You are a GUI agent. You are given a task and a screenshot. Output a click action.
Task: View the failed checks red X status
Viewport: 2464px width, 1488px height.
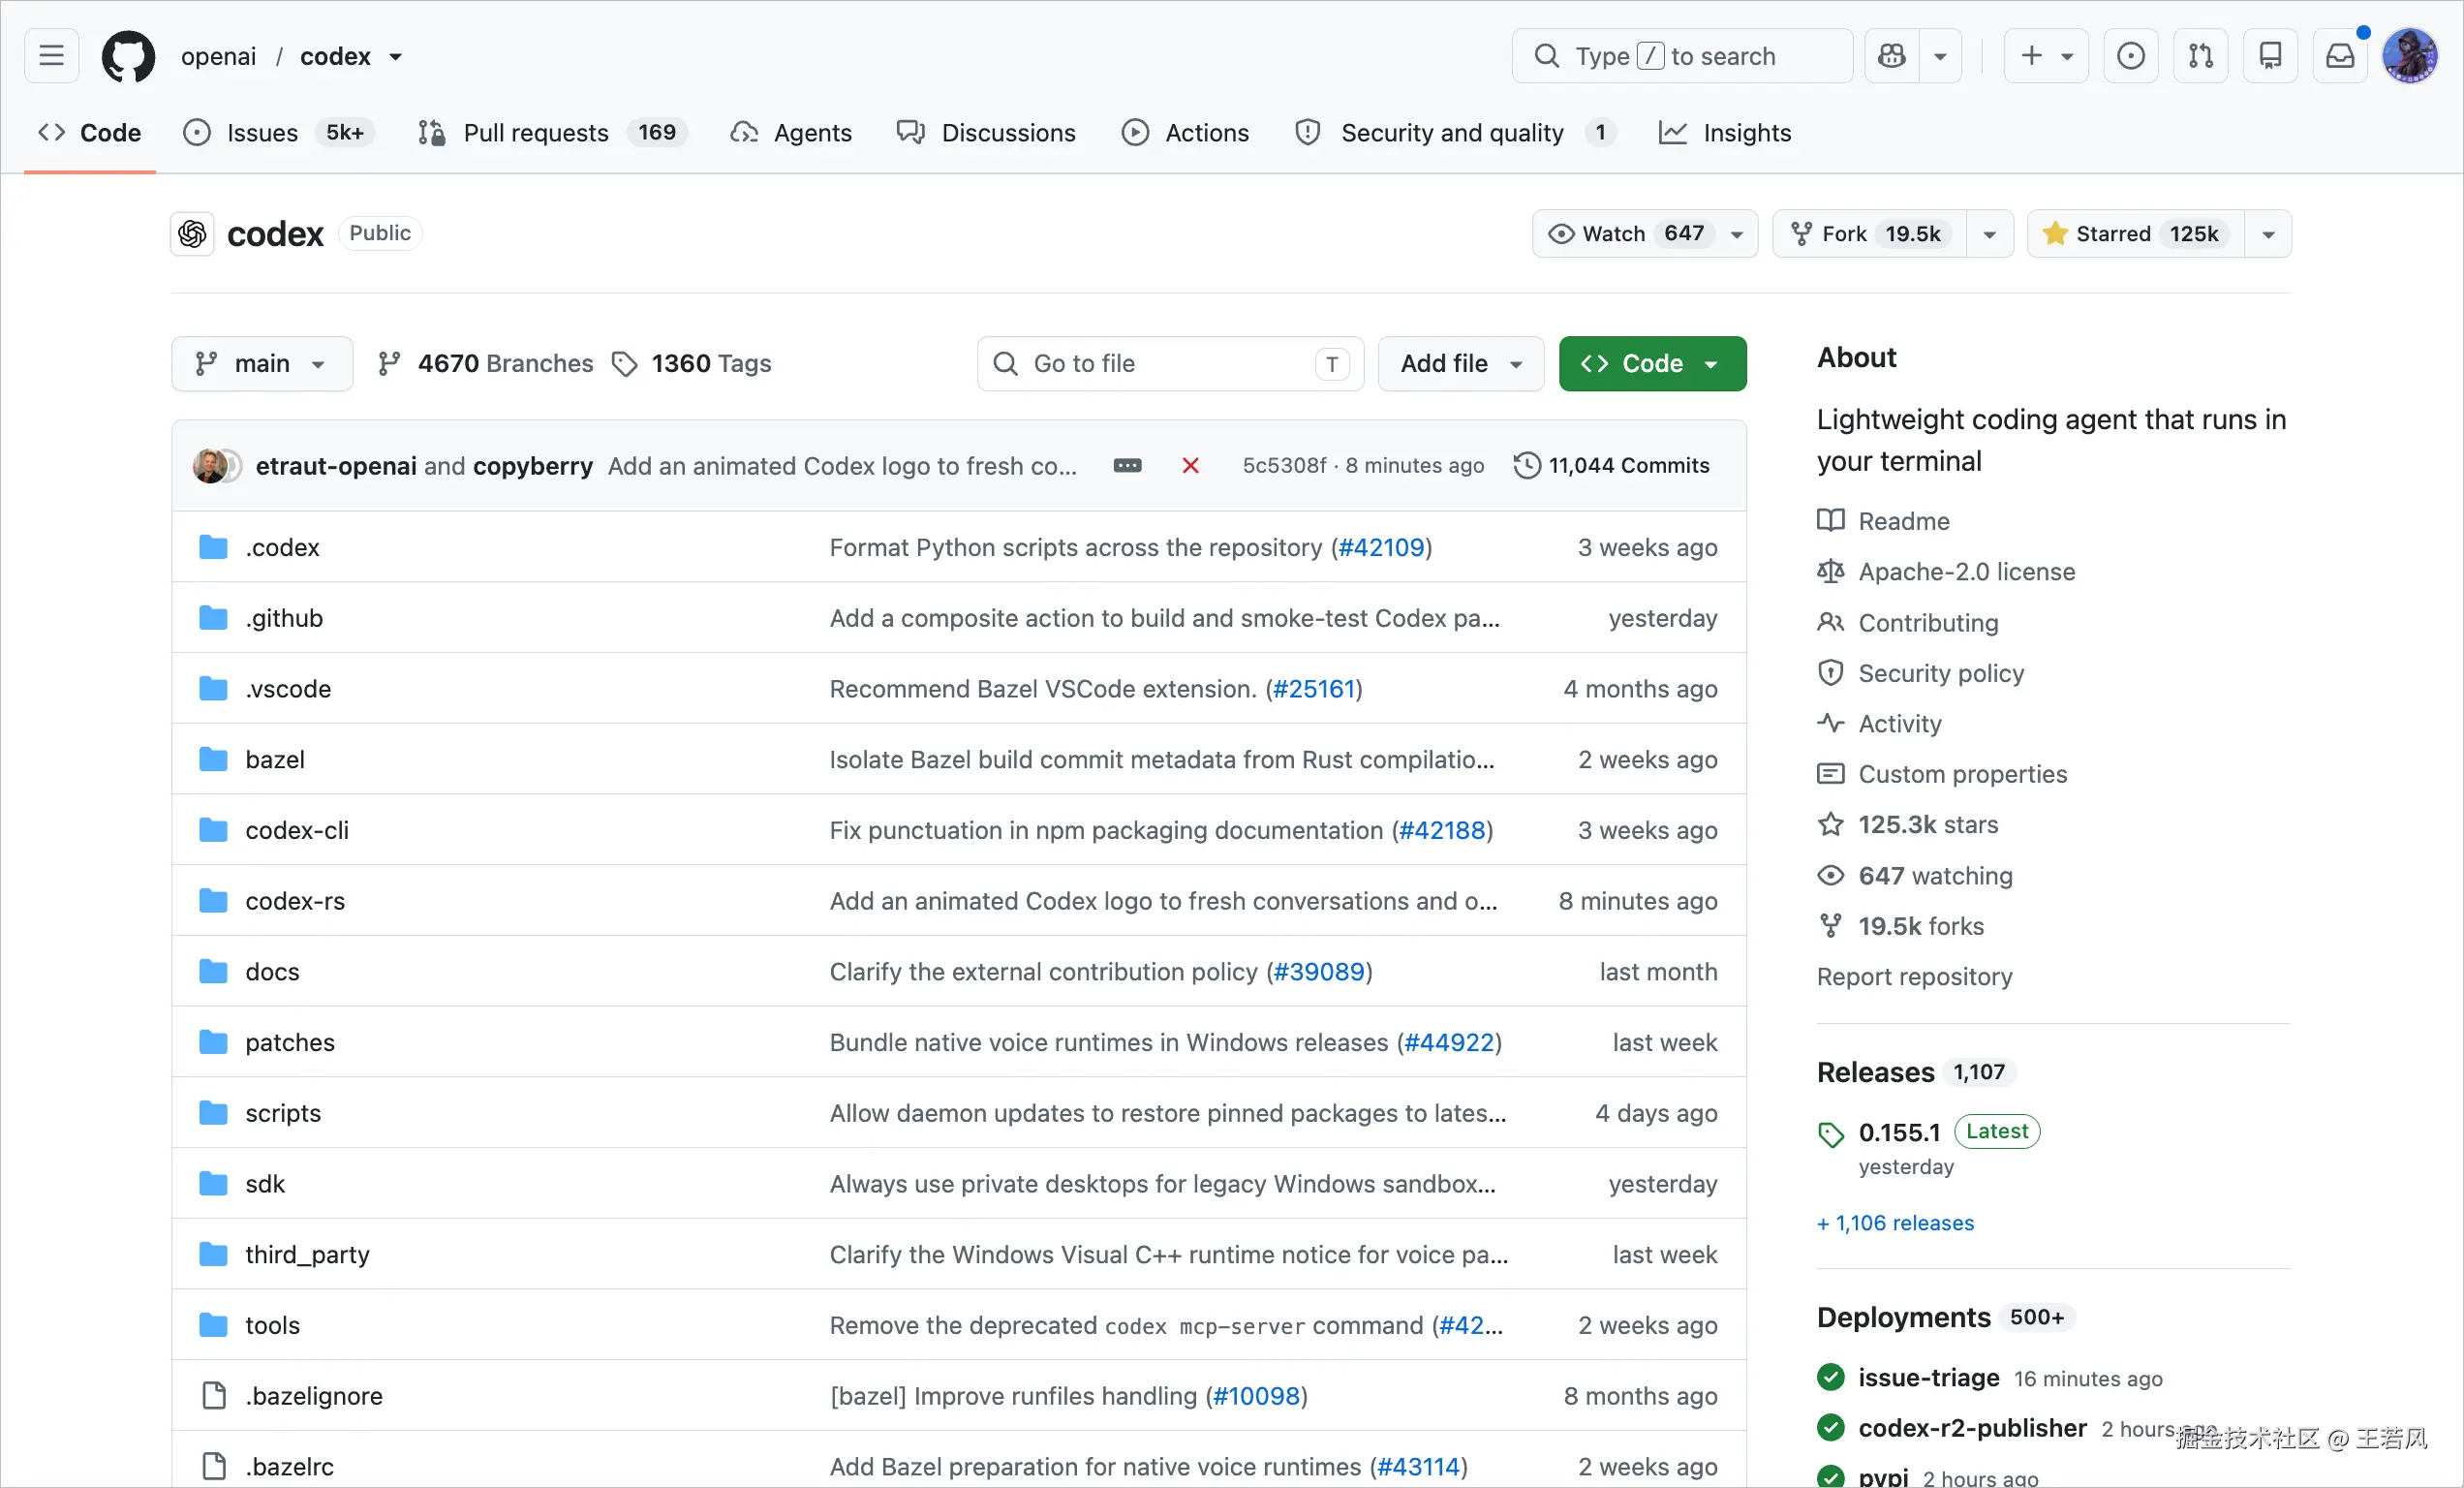click(1190, 466)
